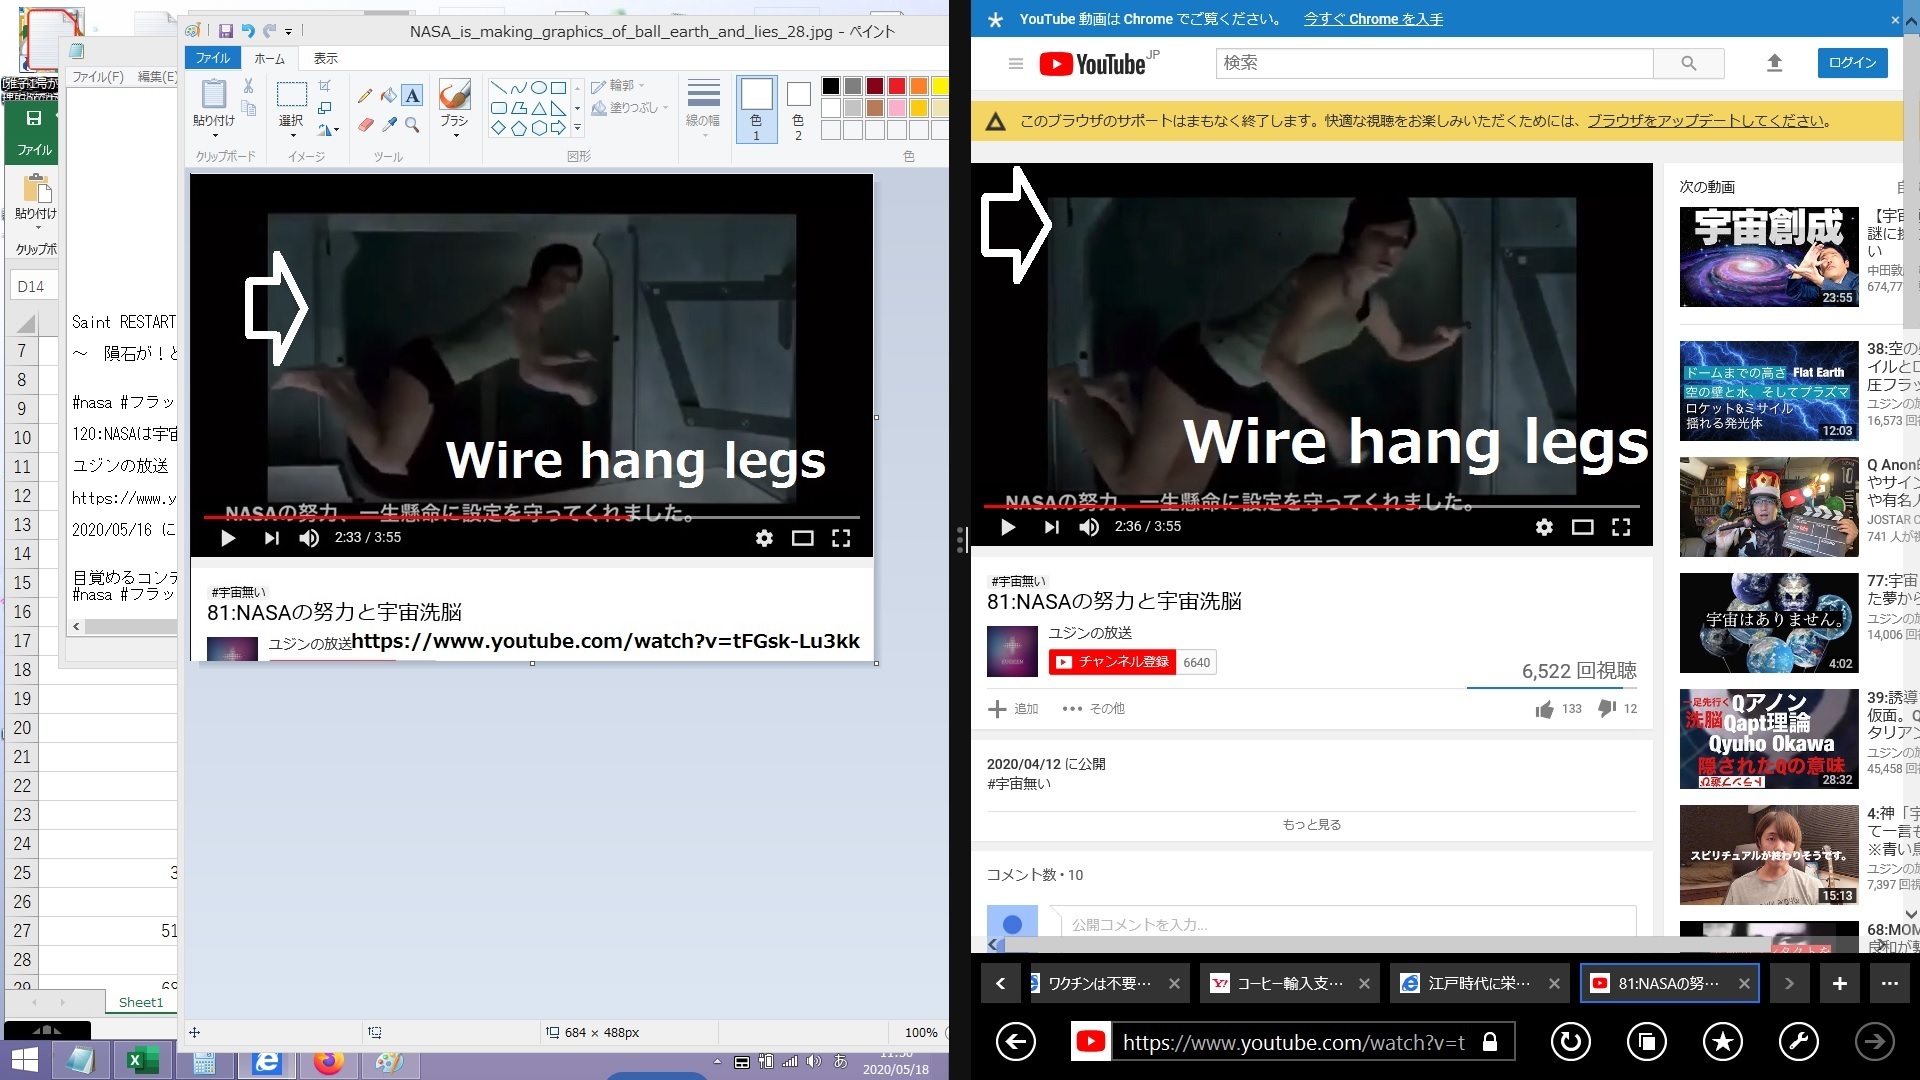
Task: Activate Color 2 selector in Paint
Action: [x=798, y=109]
